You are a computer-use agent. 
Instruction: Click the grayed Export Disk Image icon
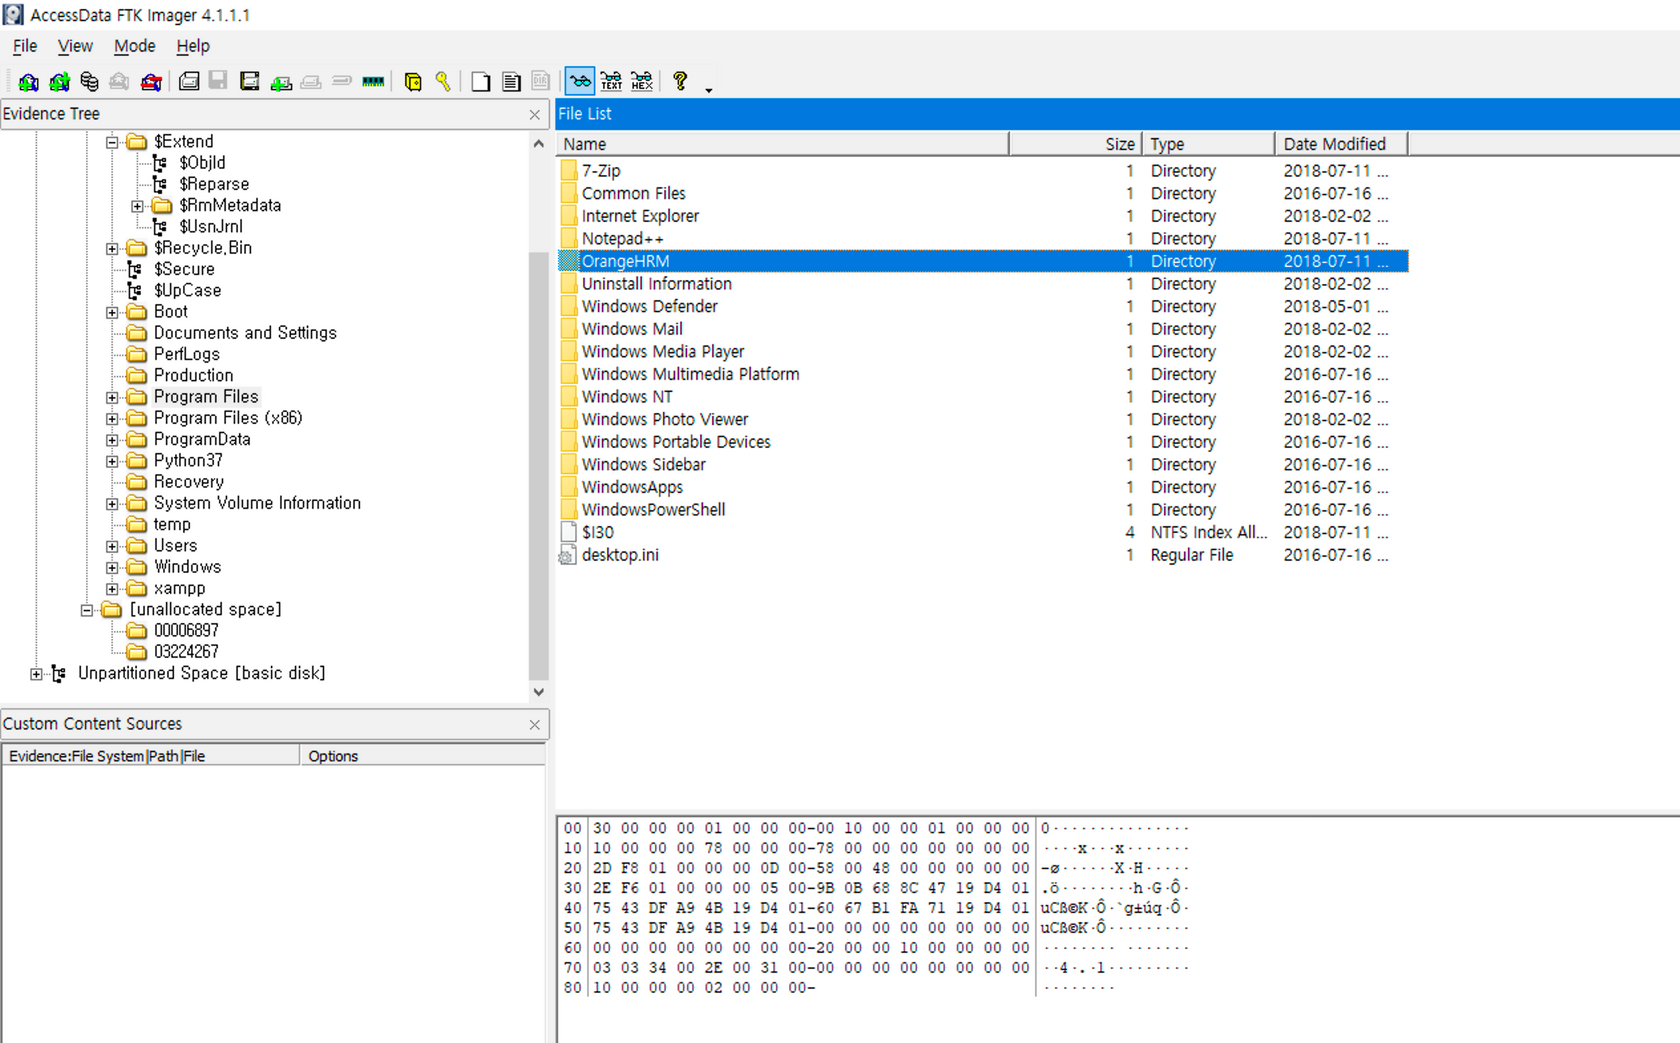pyautogui.click(x=219, y=82)
